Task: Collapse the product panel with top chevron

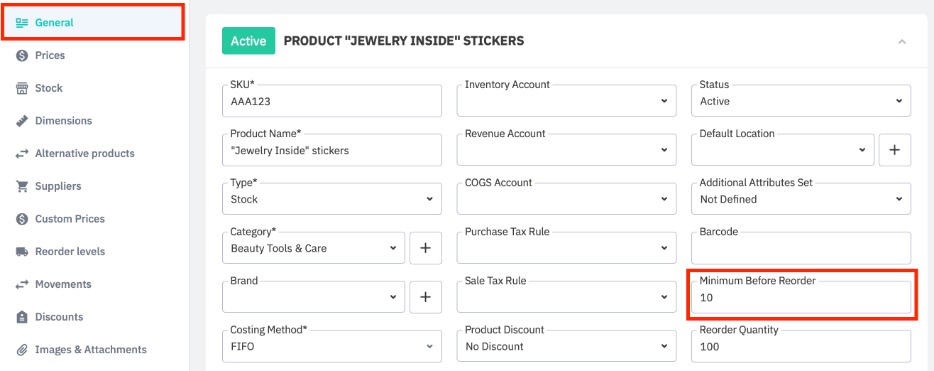Action: click(x=902, y=42)
